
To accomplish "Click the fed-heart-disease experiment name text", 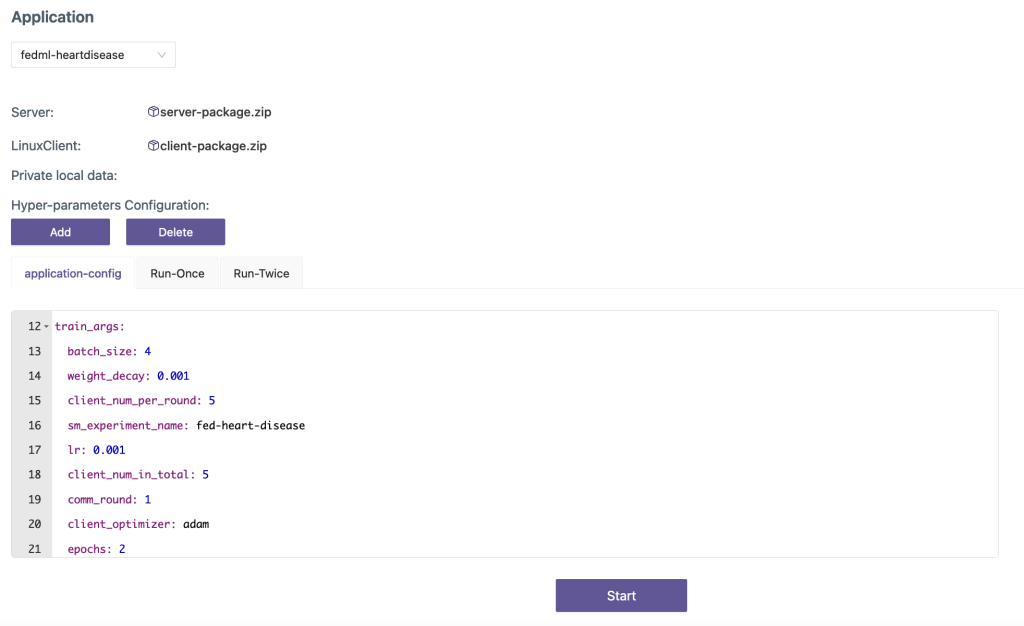I will coord(251,426).
